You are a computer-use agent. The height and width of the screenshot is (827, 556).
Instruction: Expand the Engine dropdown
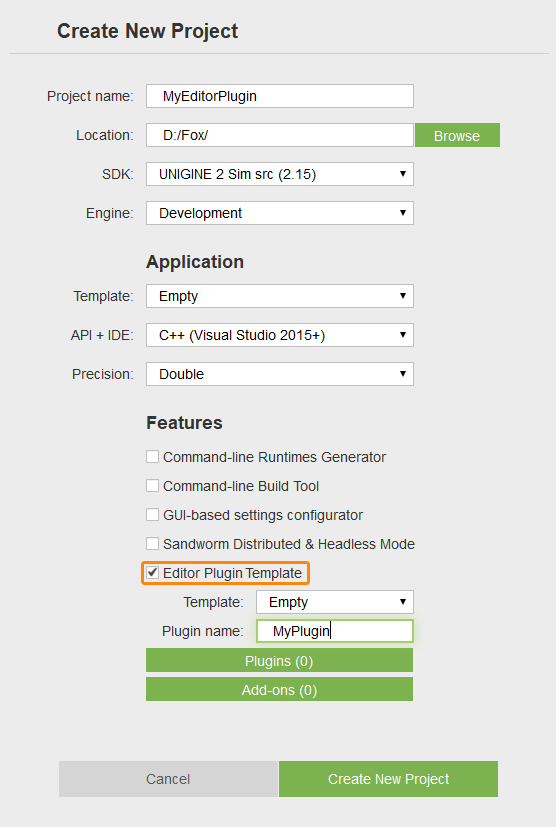point(280,213)
